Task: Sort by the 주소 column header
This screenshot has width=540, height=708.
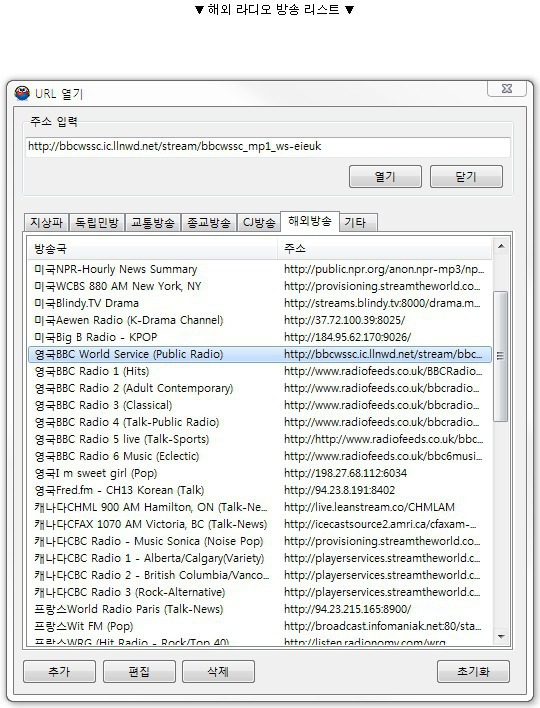Action: [x=384, y=248]
